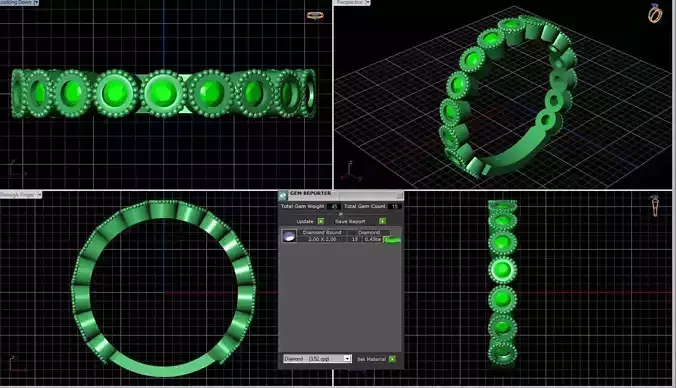This screenshot has height=388, width=676.
Task: Click the Gem Reporter panel icon
Action: coord(283,195)
